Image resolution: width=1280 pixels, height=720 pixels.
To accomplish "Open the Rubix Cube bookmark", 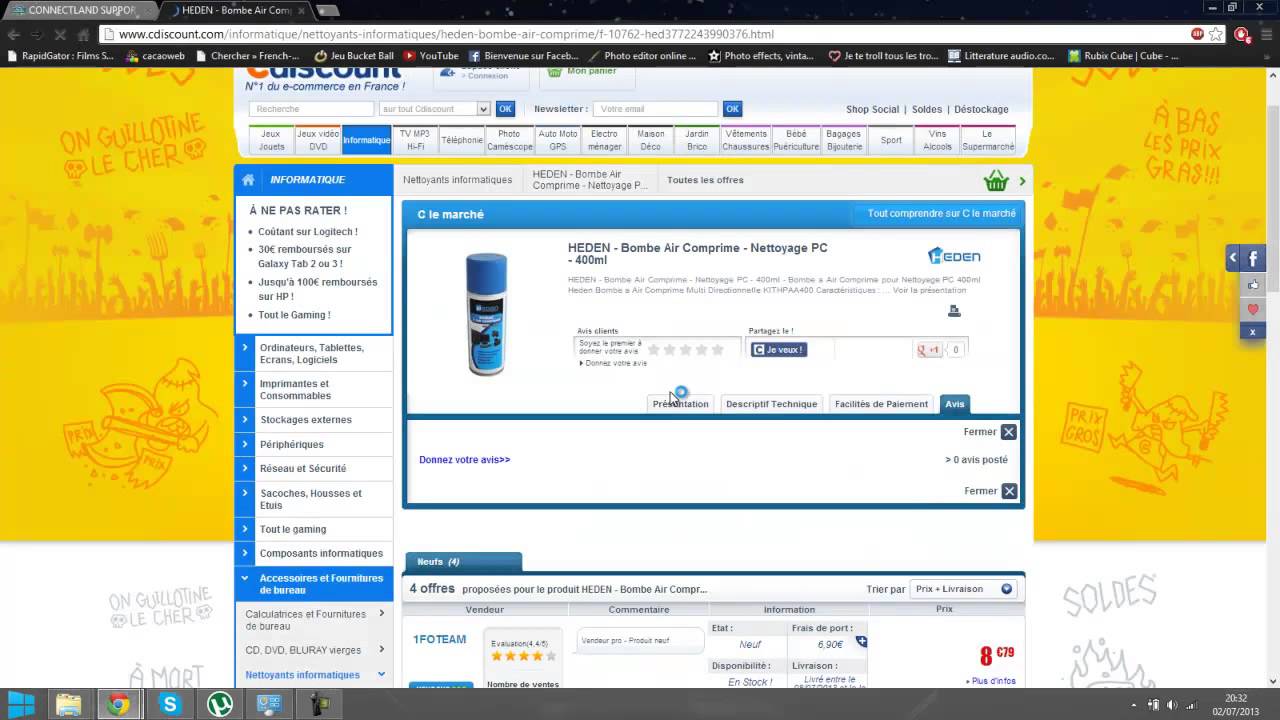I will pyautogui.click(x=1123, y=56).
